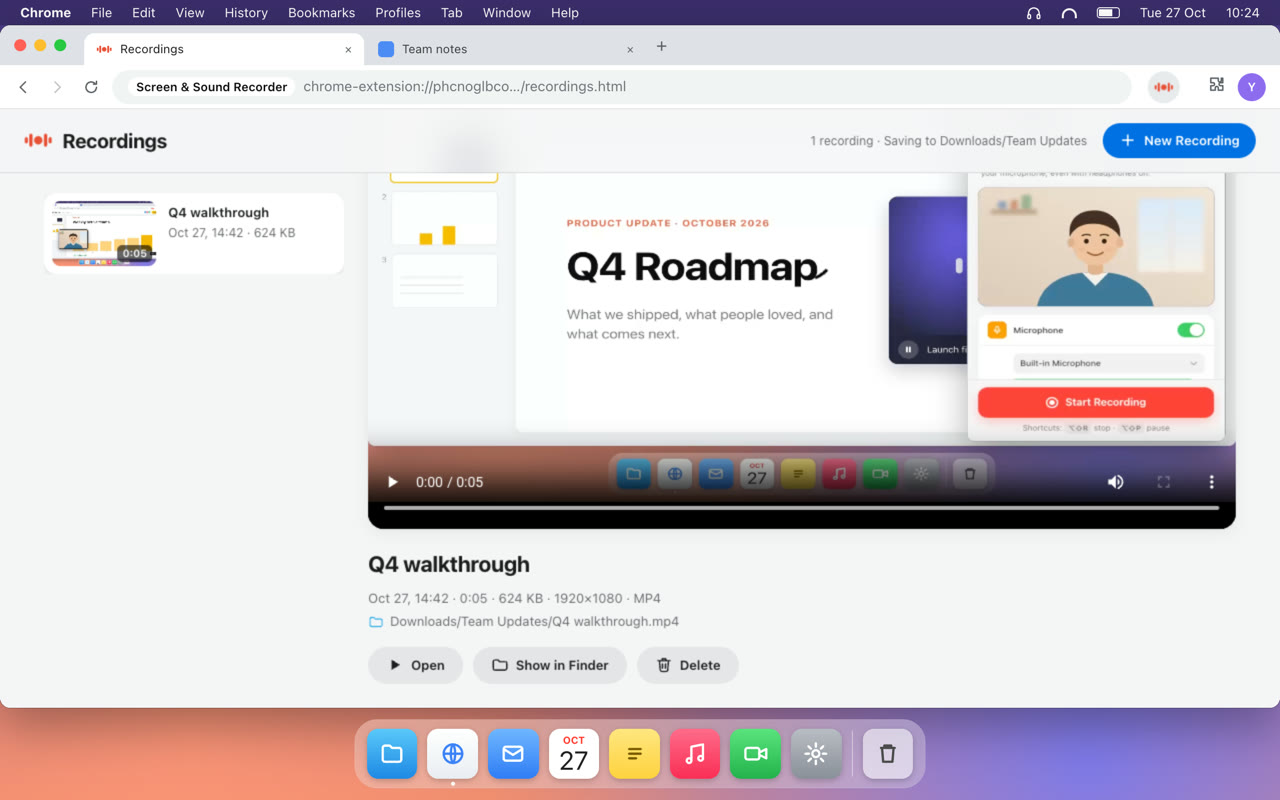Open the Window menu

(x=507, y=13)
